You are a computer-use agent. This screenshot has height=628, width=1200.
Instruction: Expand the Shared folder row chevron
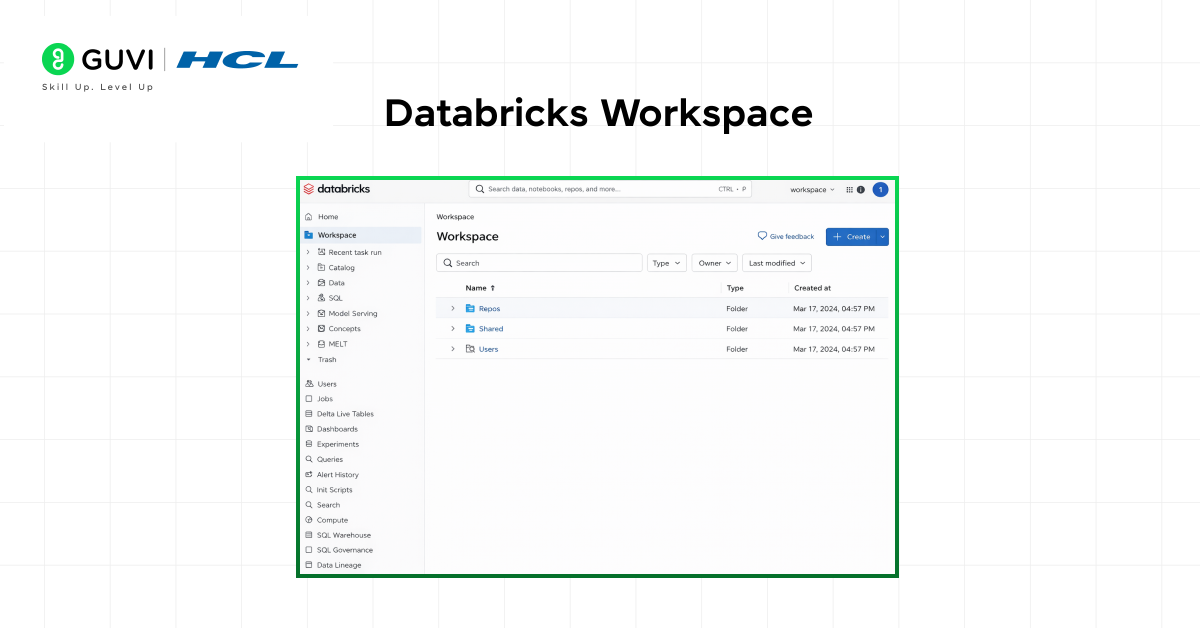coord(452,329)
